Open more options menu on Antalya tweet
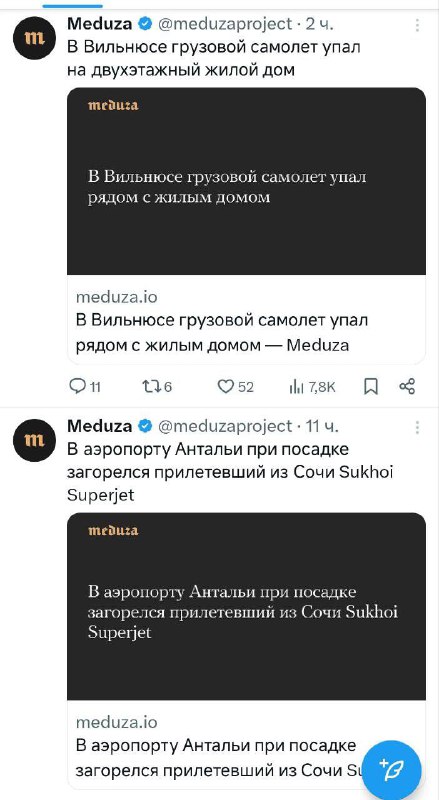This screenshot has height=800, width=439. tap(418, 427)
